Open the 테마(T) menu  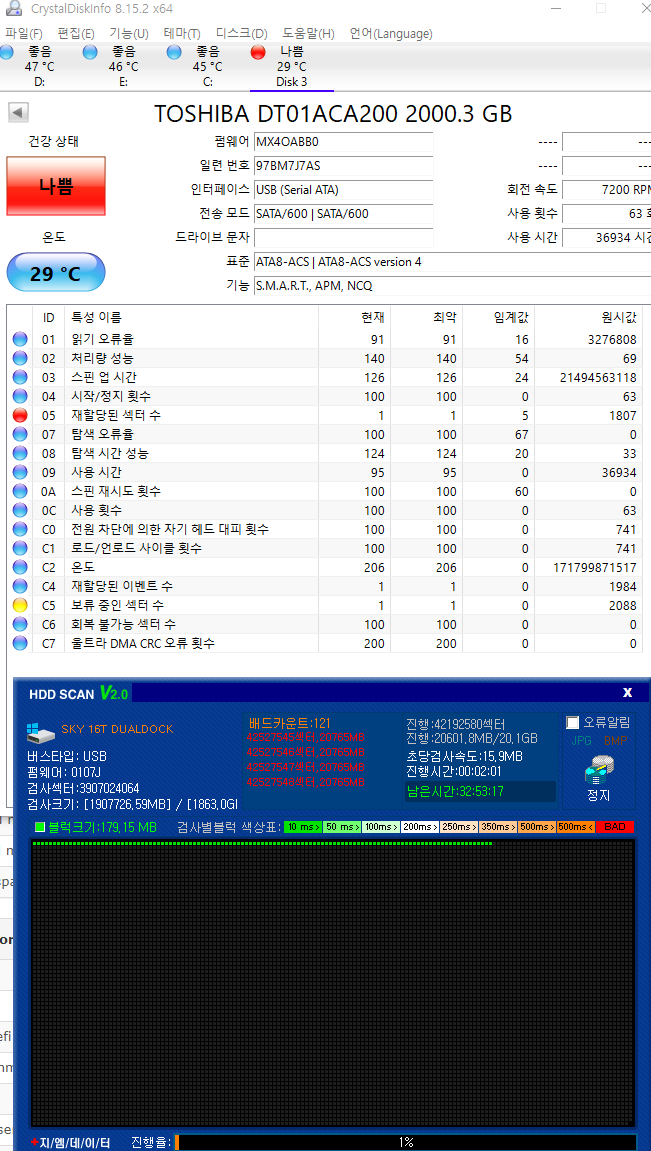click(182, 33)
